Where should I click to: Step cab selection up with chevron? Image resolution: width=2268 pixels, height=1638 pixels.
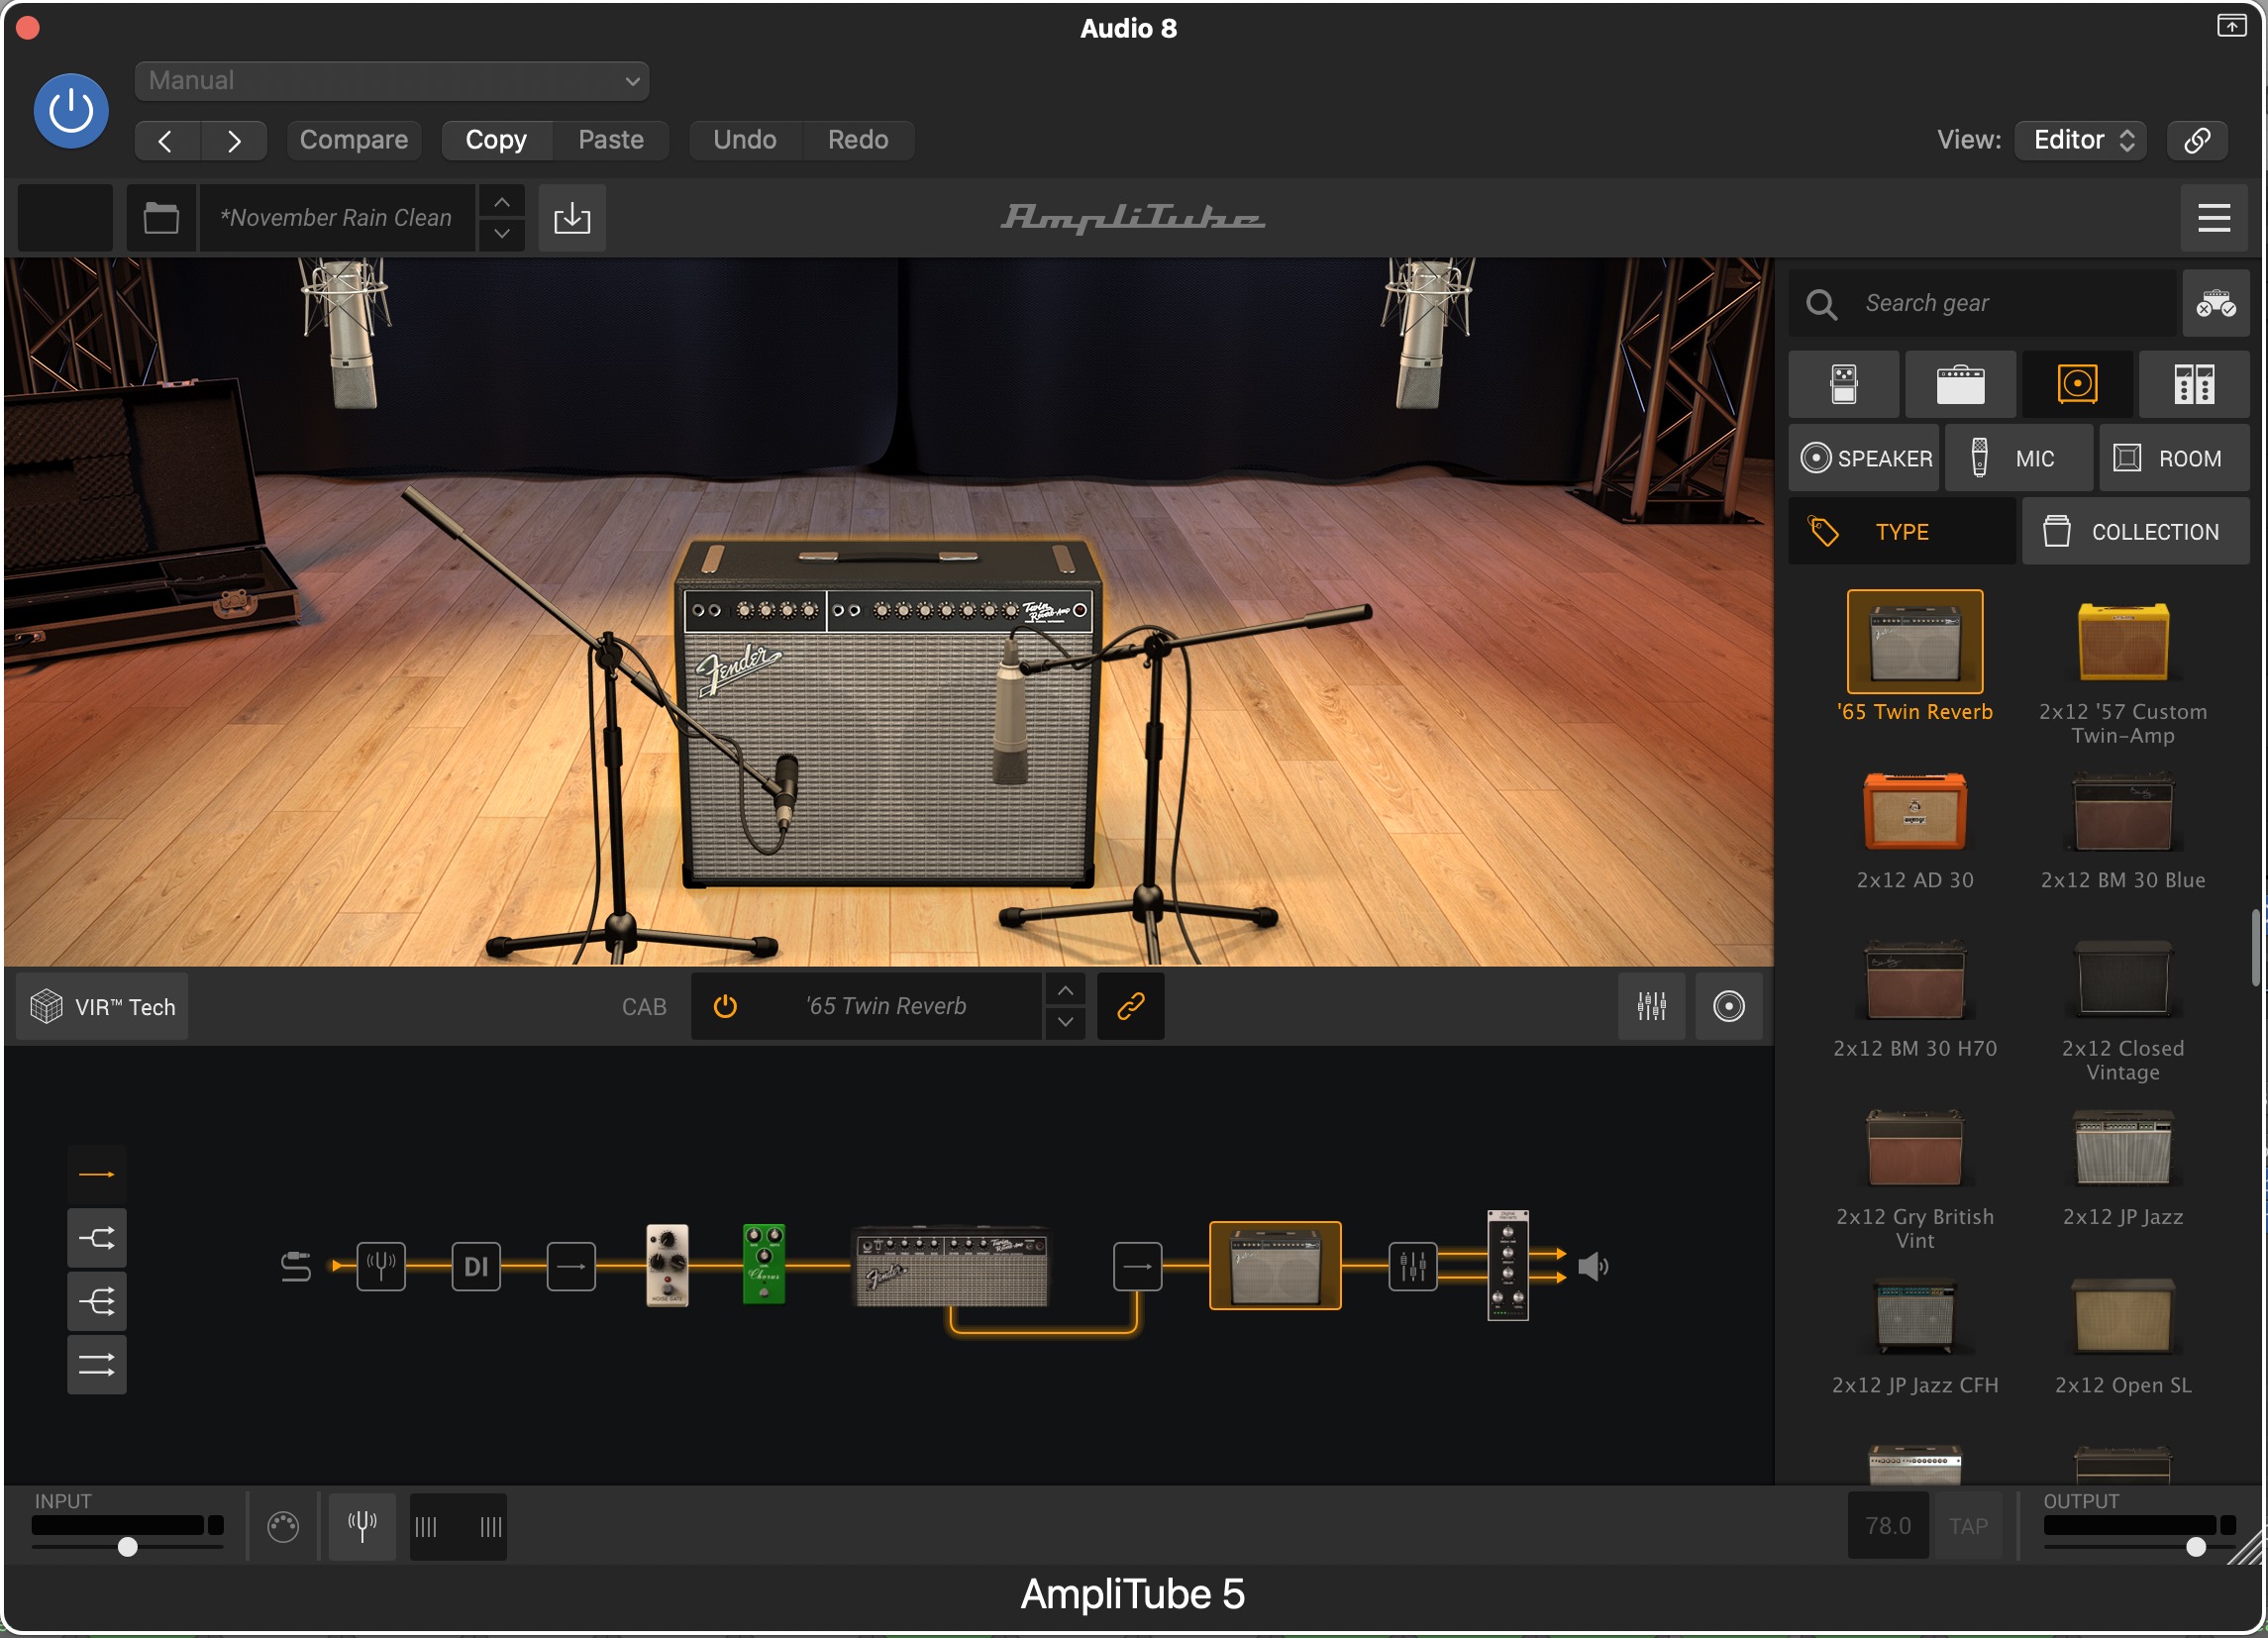1066,992
